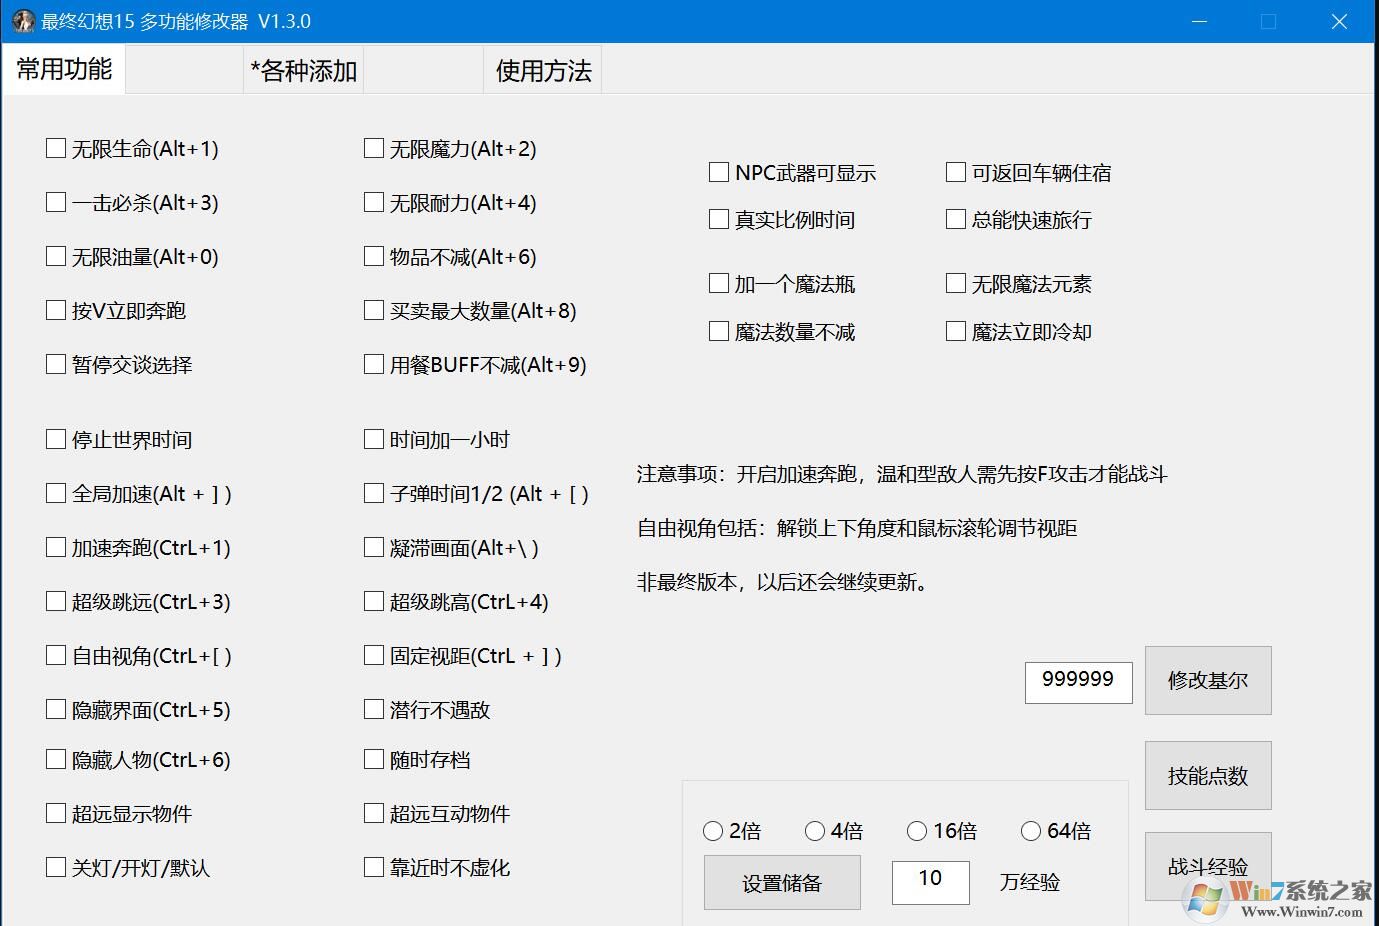This screenshot has width=1379, height=926.
Task: Enable 超级跳高(CtrL+4)
Action: [x=373, y=600]
